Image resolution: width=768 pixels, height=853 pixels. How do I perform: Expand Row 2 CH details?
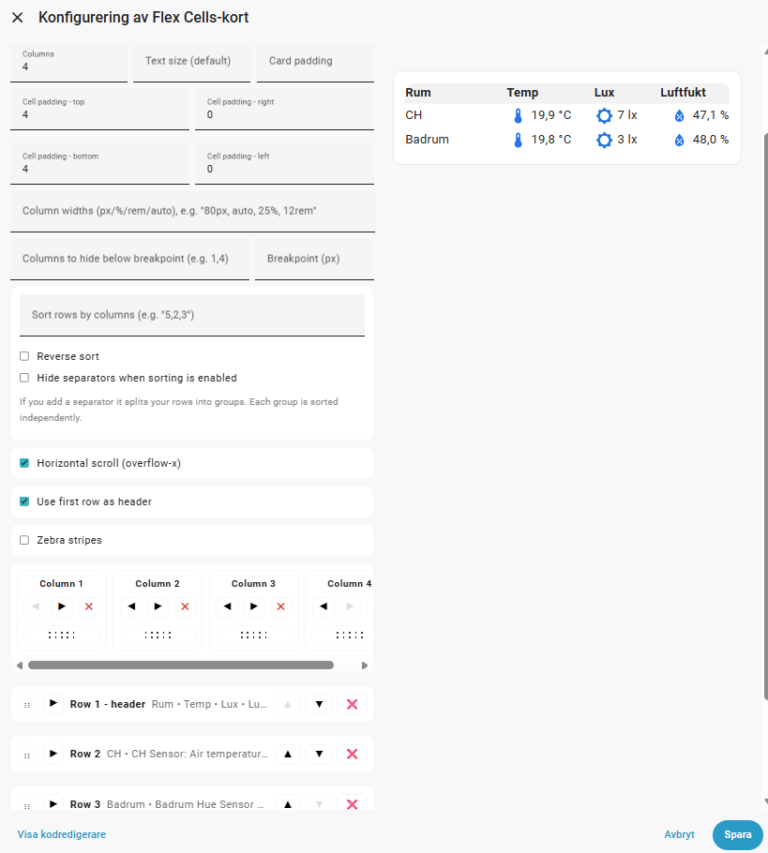[x=53, y=753]
